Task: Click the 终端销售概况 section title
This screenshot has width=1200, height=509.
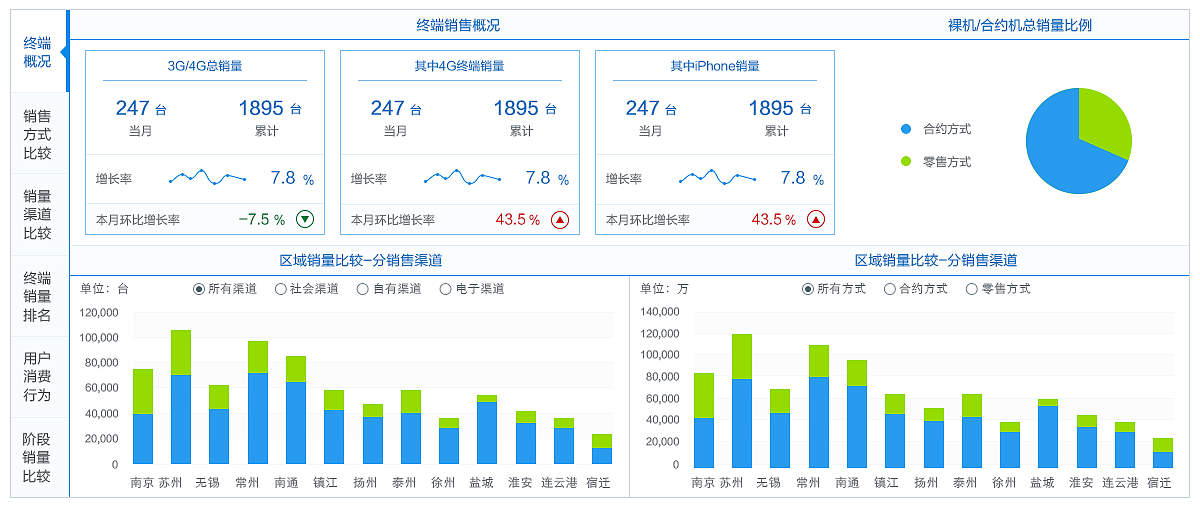Action: tap(458, 26)
